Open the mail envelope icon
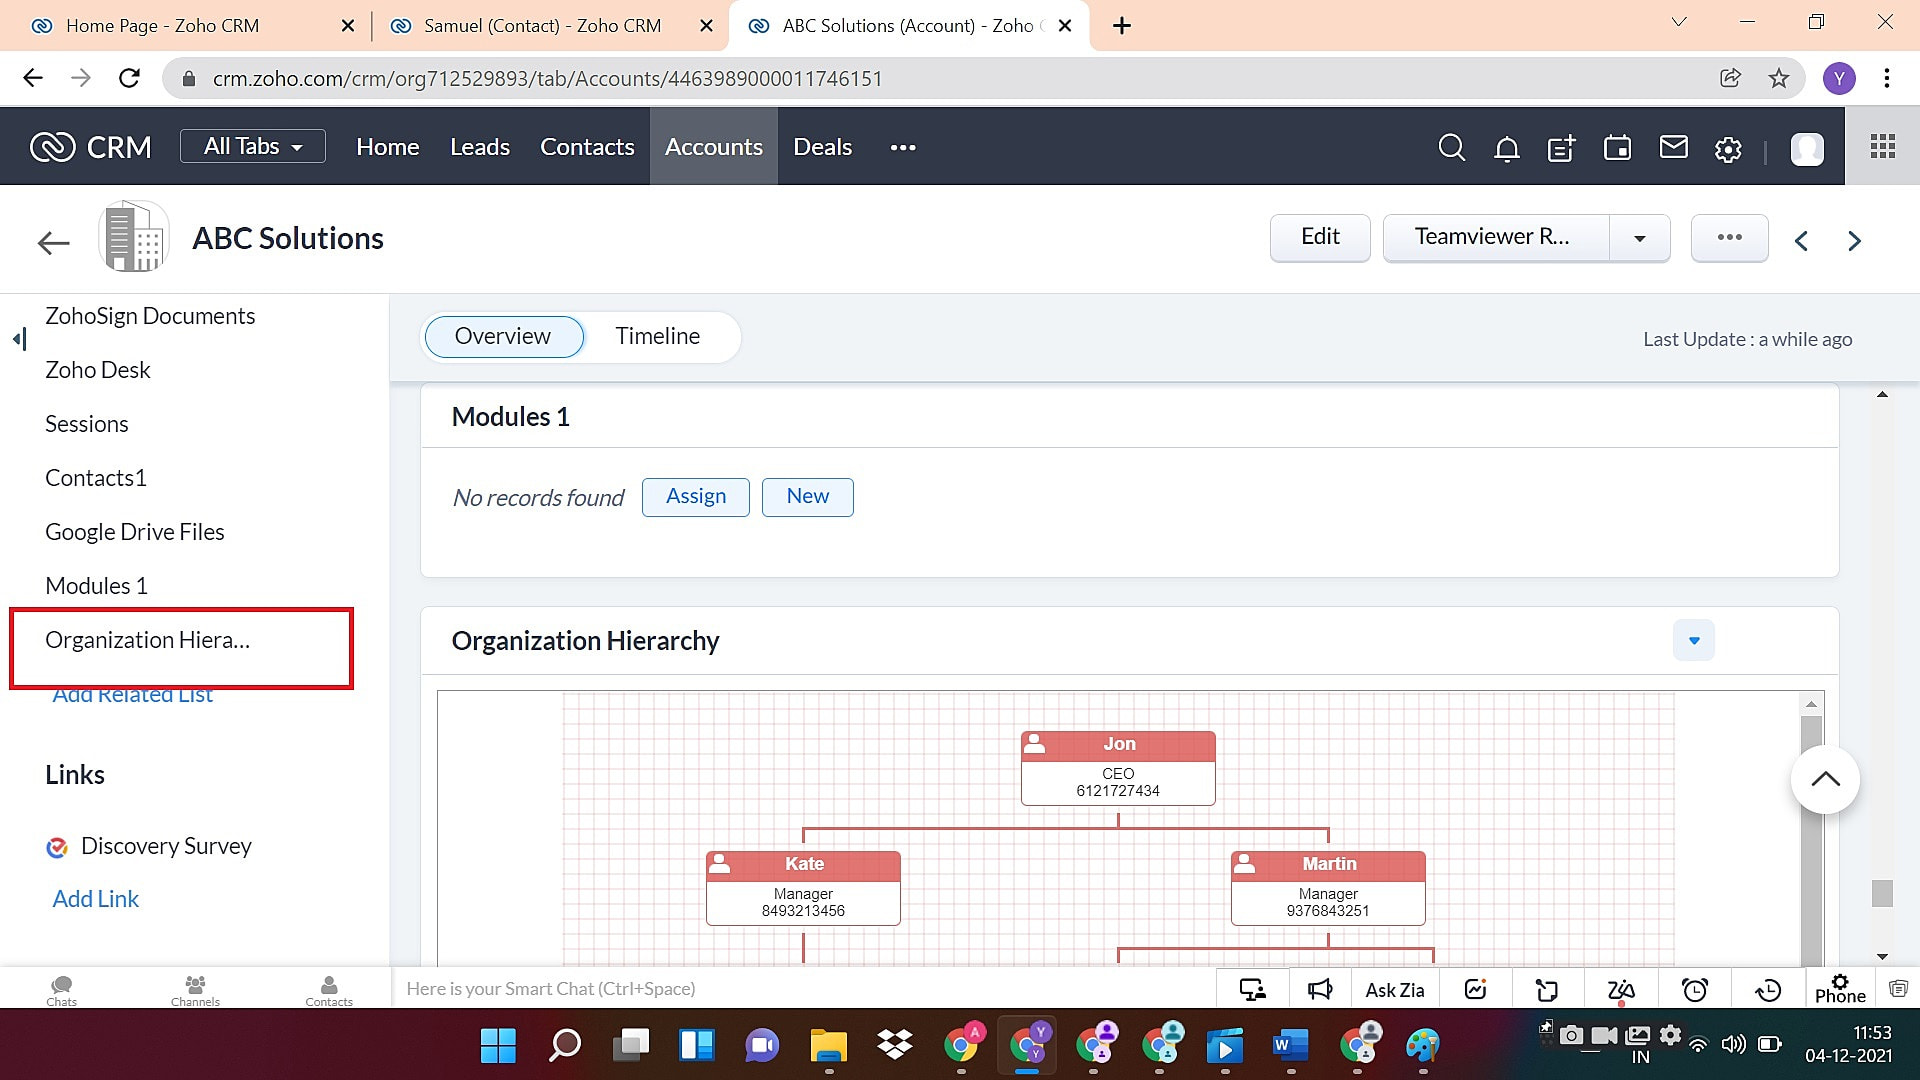Viewport: 1920px width, 1080px height. [1673, 148]
